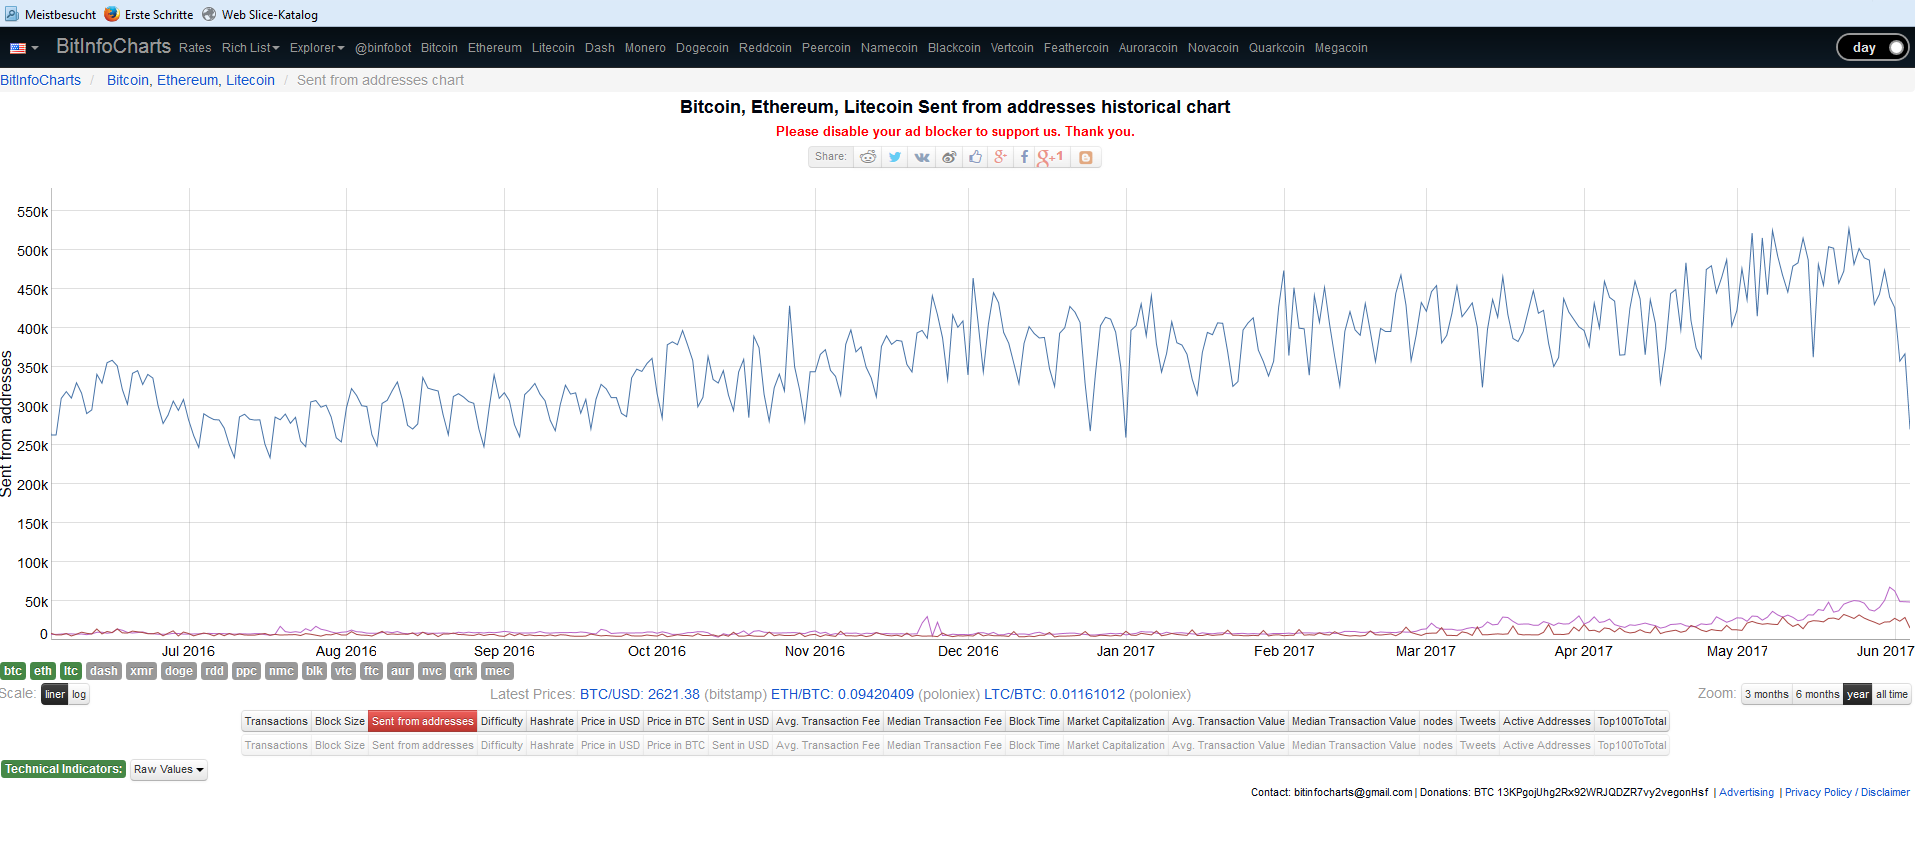1915x857 pixels.
Task: Switch to the Market Capitalization tab
Action: pyautogui.click(x=1116, y=721)
